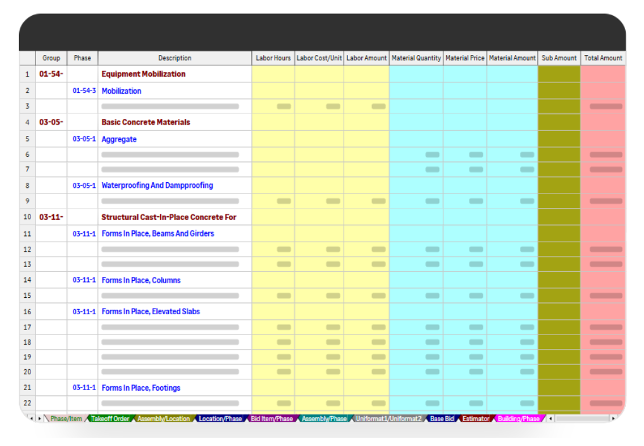Select the Group column header
The height and width of the screenshot is (446, 644).
click(51, 58)
